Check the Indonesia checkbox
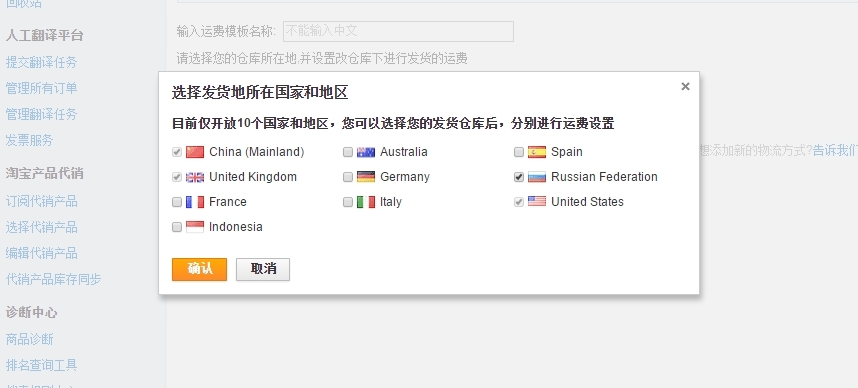 [177, 227]
